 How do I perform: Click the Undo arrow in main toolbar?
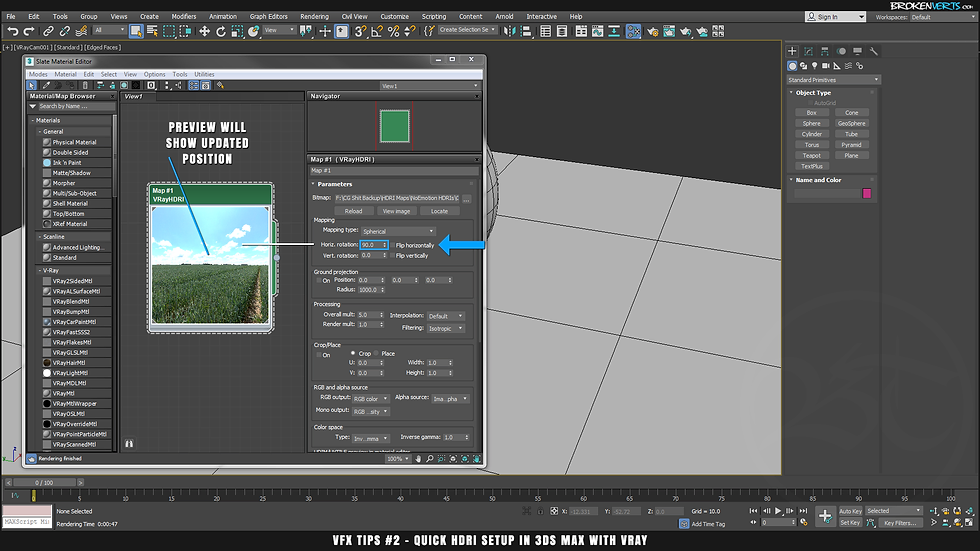tap(12, 31)
